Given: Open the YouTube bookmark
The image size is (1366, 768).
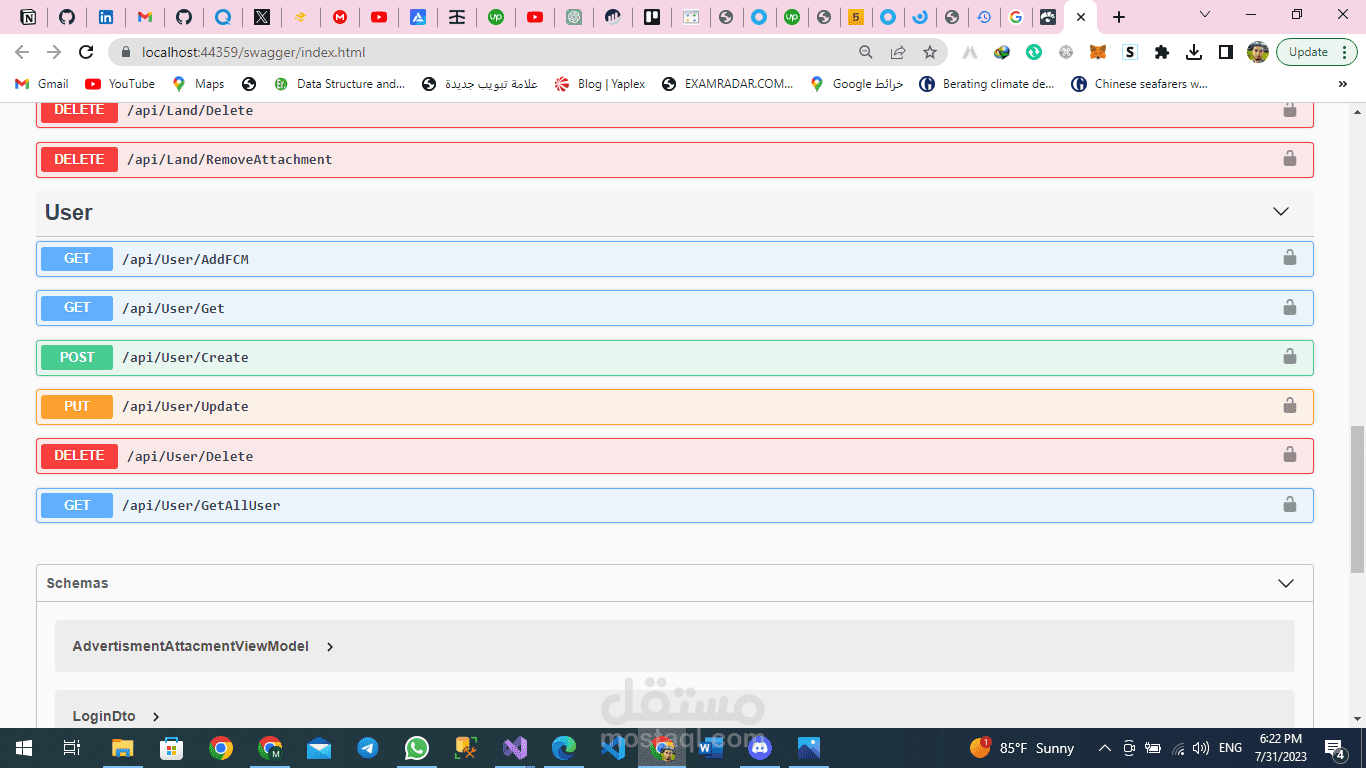Looking at the screenshot, I should tap(120, 84).
